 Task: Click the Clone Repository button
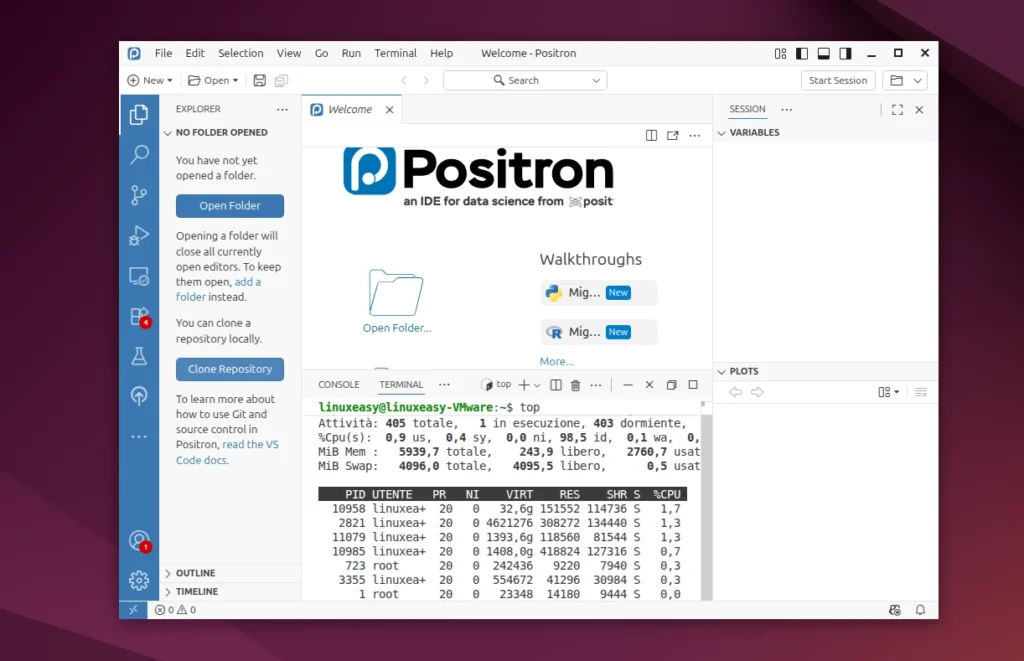click(229, 369)
